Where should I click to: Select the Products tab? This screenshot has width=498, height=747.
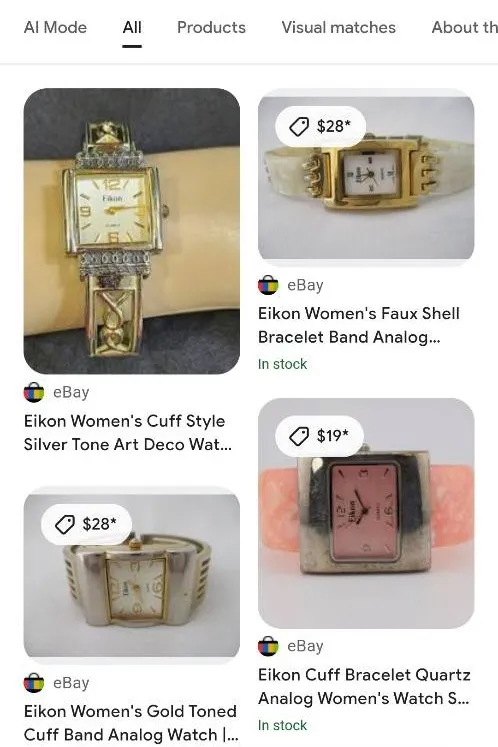pos(212,28)
